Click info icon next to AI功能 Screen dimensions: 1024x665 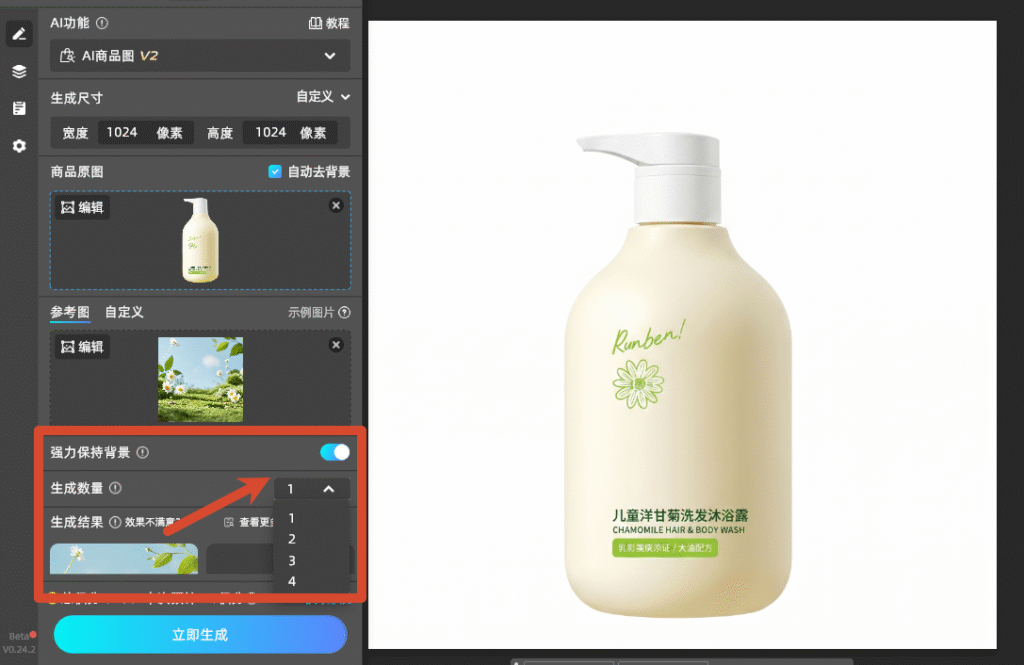click(102, 23)
